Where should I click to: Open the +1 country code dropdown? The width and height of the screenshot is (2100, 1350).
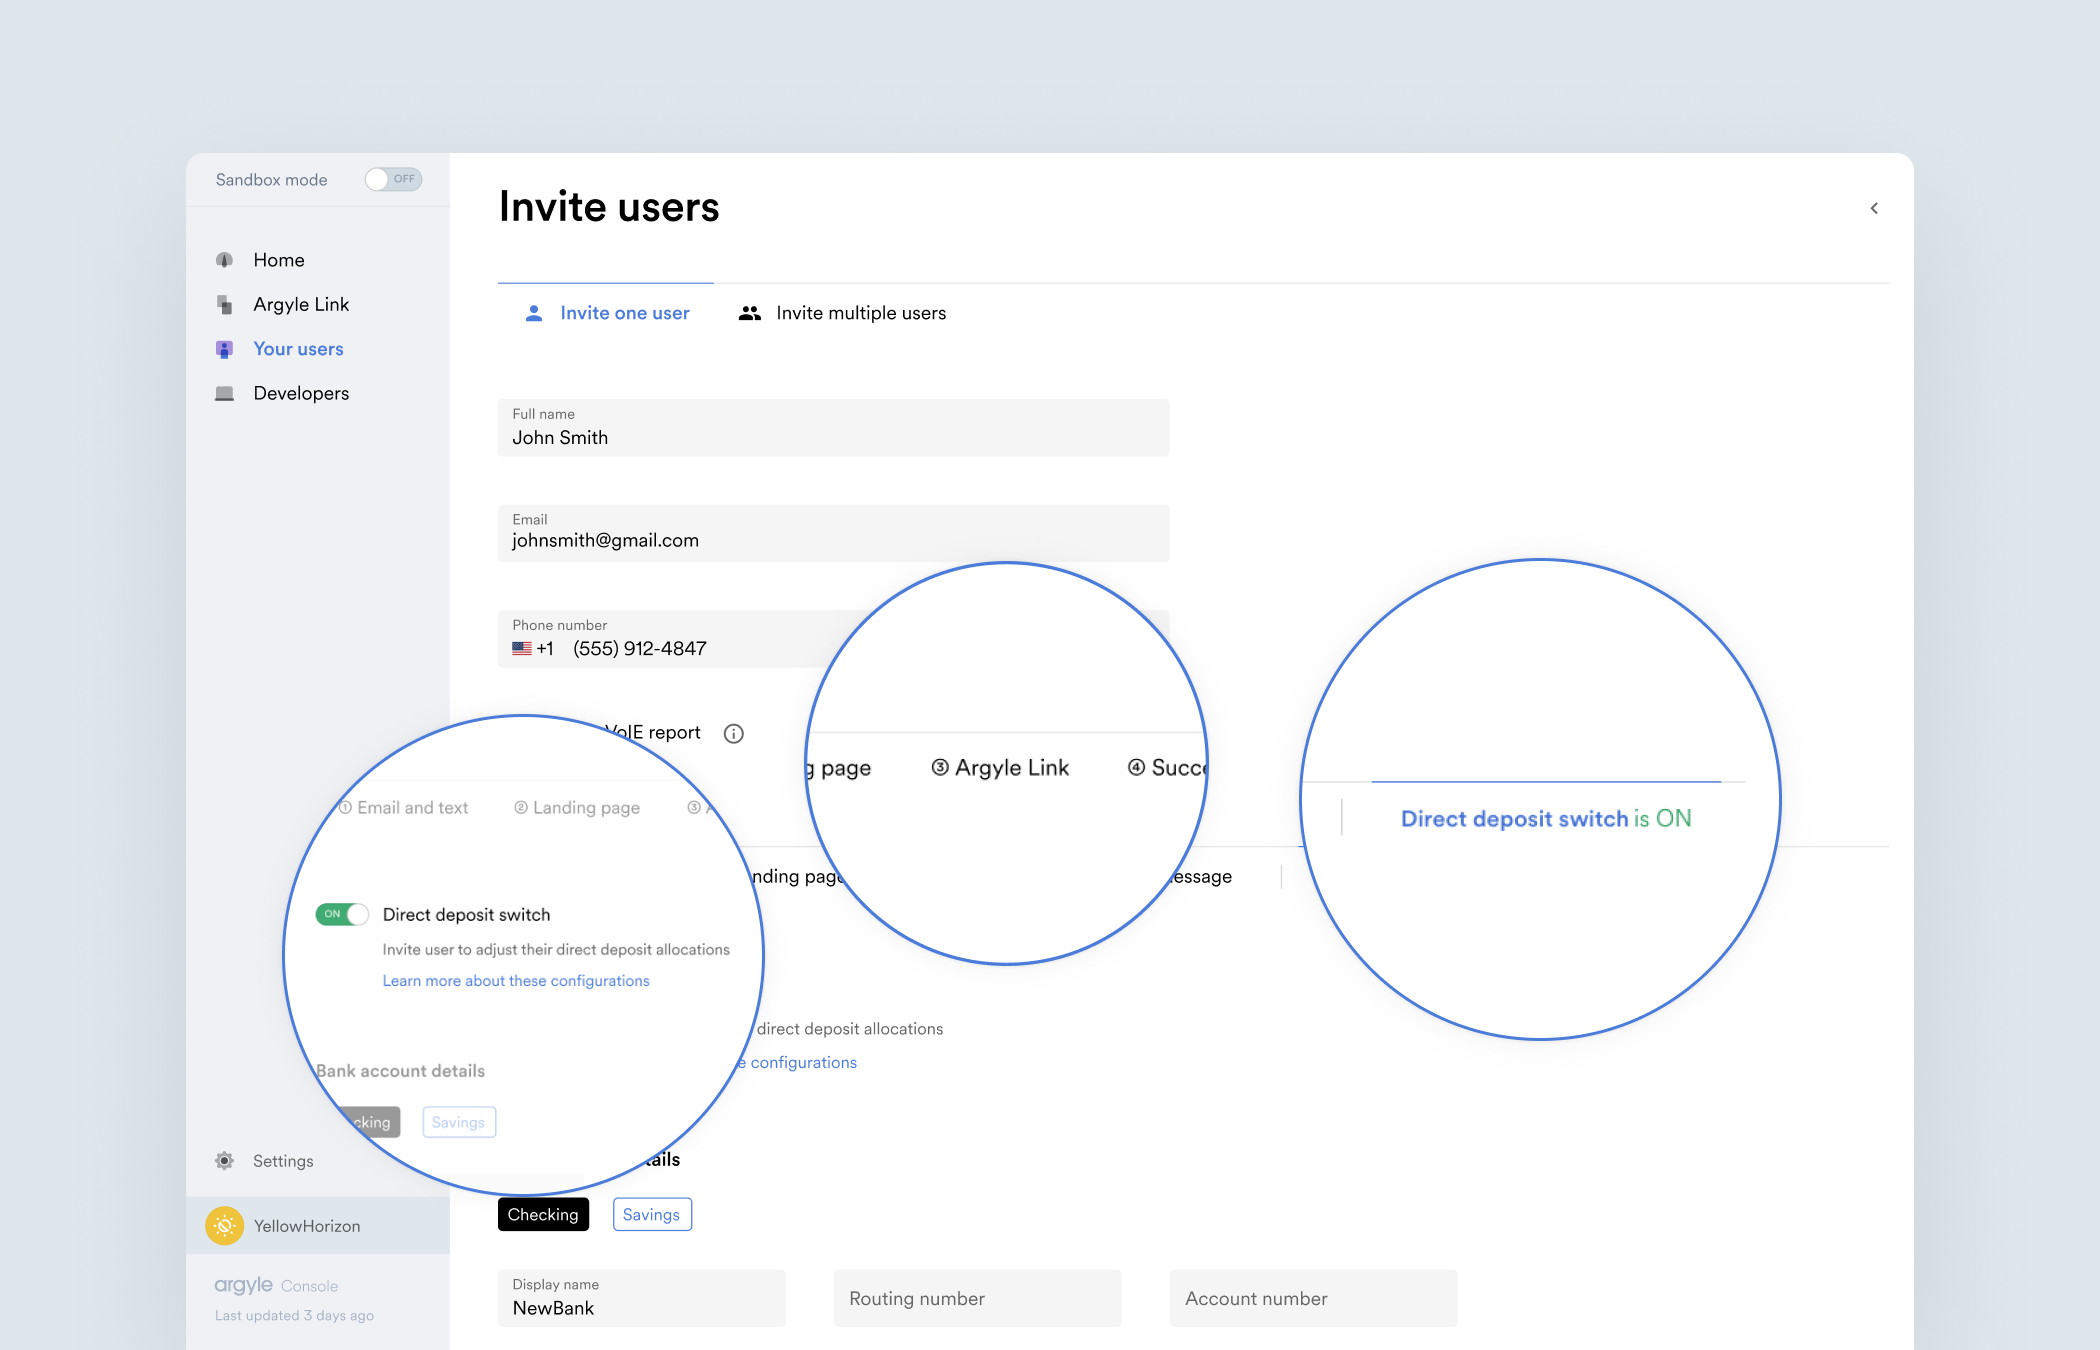pyautogui.click(x=545, y=649)
